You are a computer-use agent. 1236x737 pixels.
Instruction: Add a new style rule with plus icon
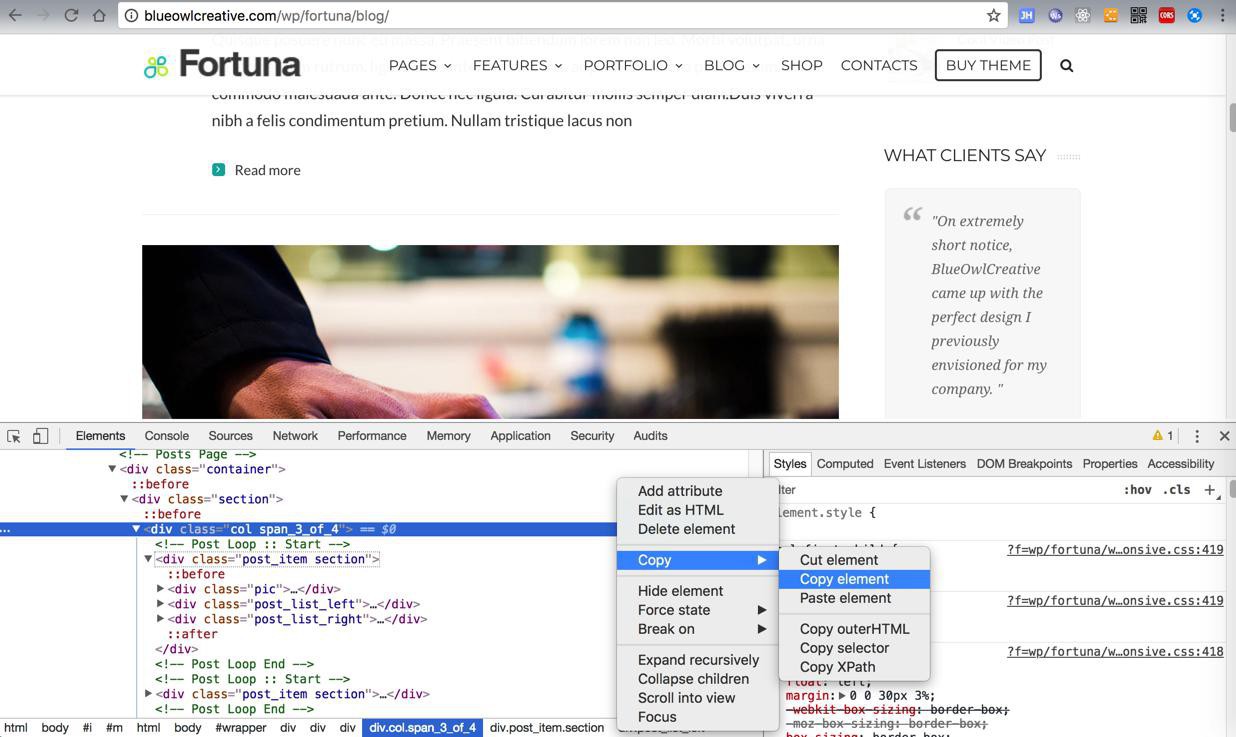click(x=1210, y=490)
